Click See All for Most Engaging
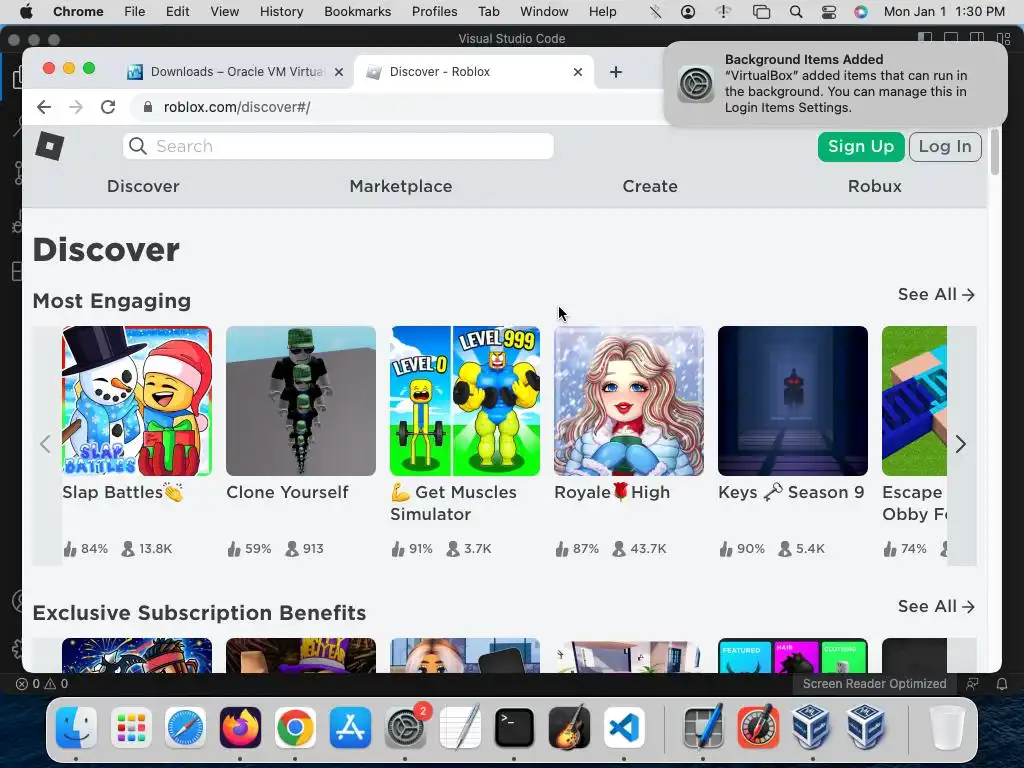The width and height of the screenshot is (1024, 768). click(x=936, y=295)
